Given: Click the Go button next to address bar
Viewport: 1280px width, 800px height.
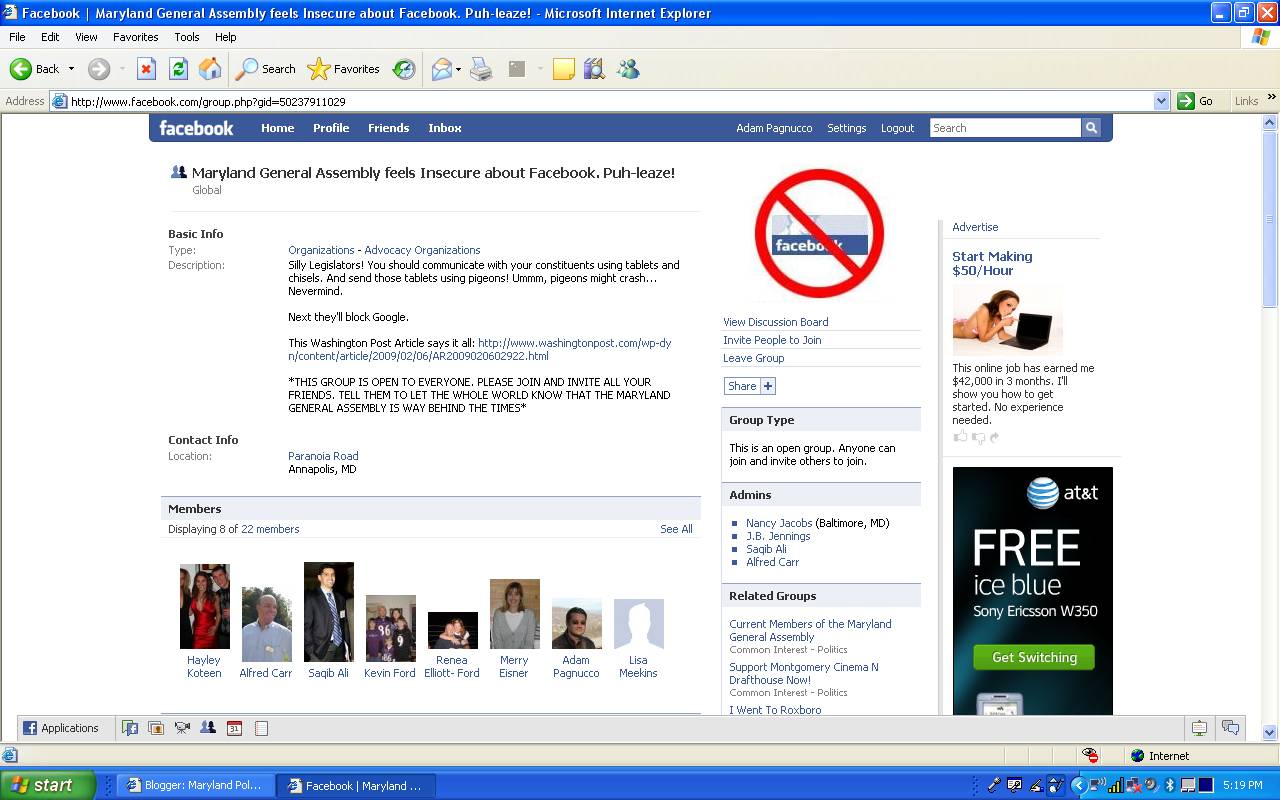Looking at the screenshot, I should 1196,101.
